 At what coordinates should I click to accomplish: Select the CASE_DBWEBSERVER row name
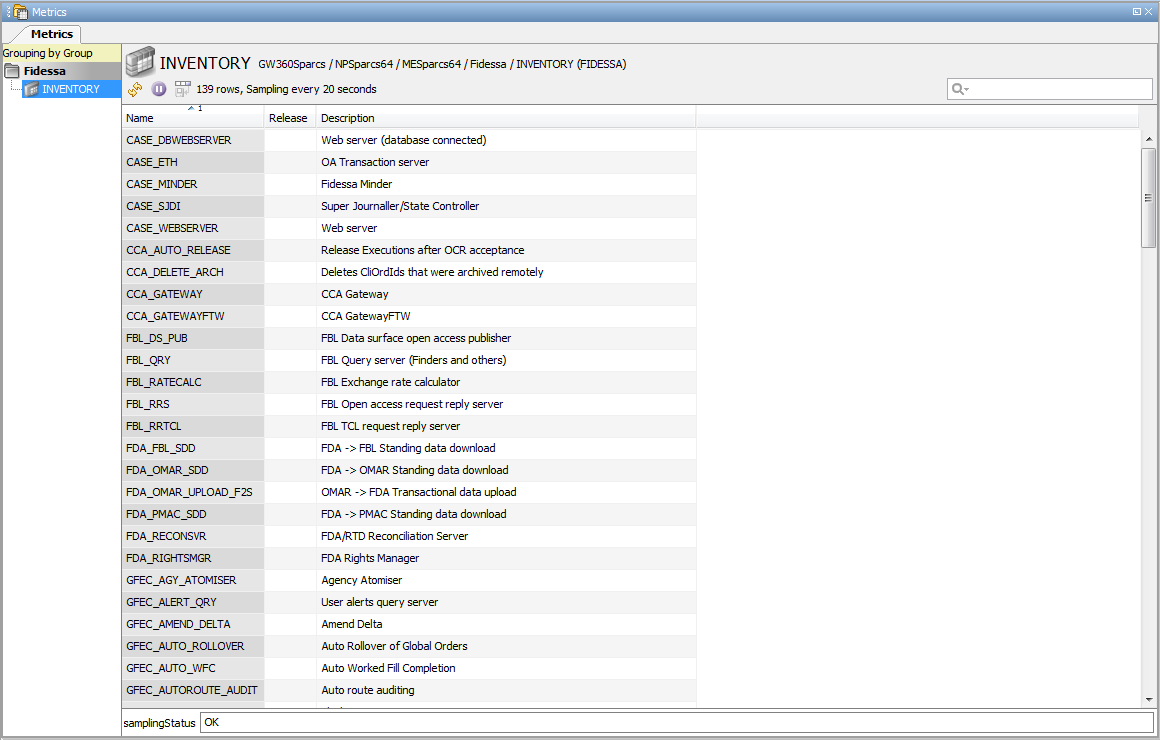coord(192,141)
